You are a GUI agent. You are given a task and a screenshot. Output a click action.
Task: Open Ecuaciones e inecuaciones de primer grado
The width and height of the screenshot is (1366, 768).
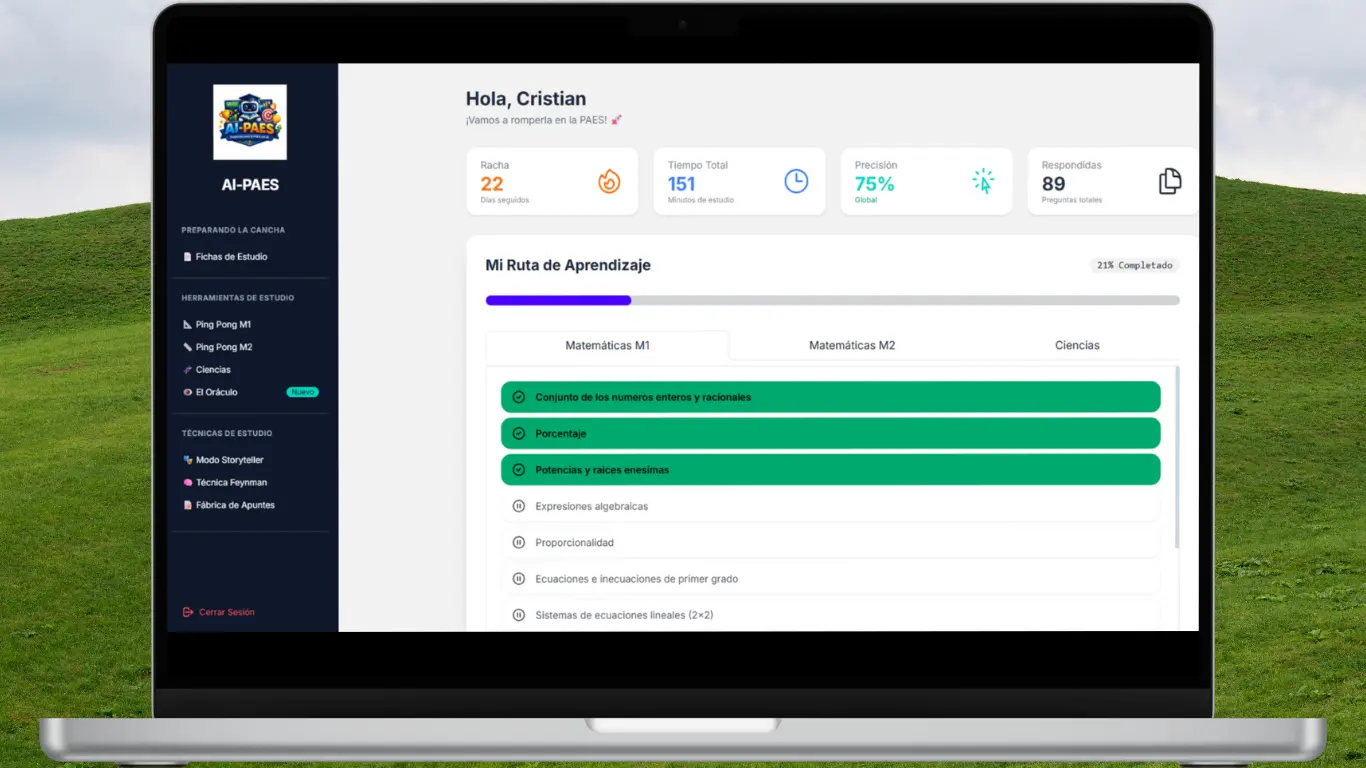[831, 579]
